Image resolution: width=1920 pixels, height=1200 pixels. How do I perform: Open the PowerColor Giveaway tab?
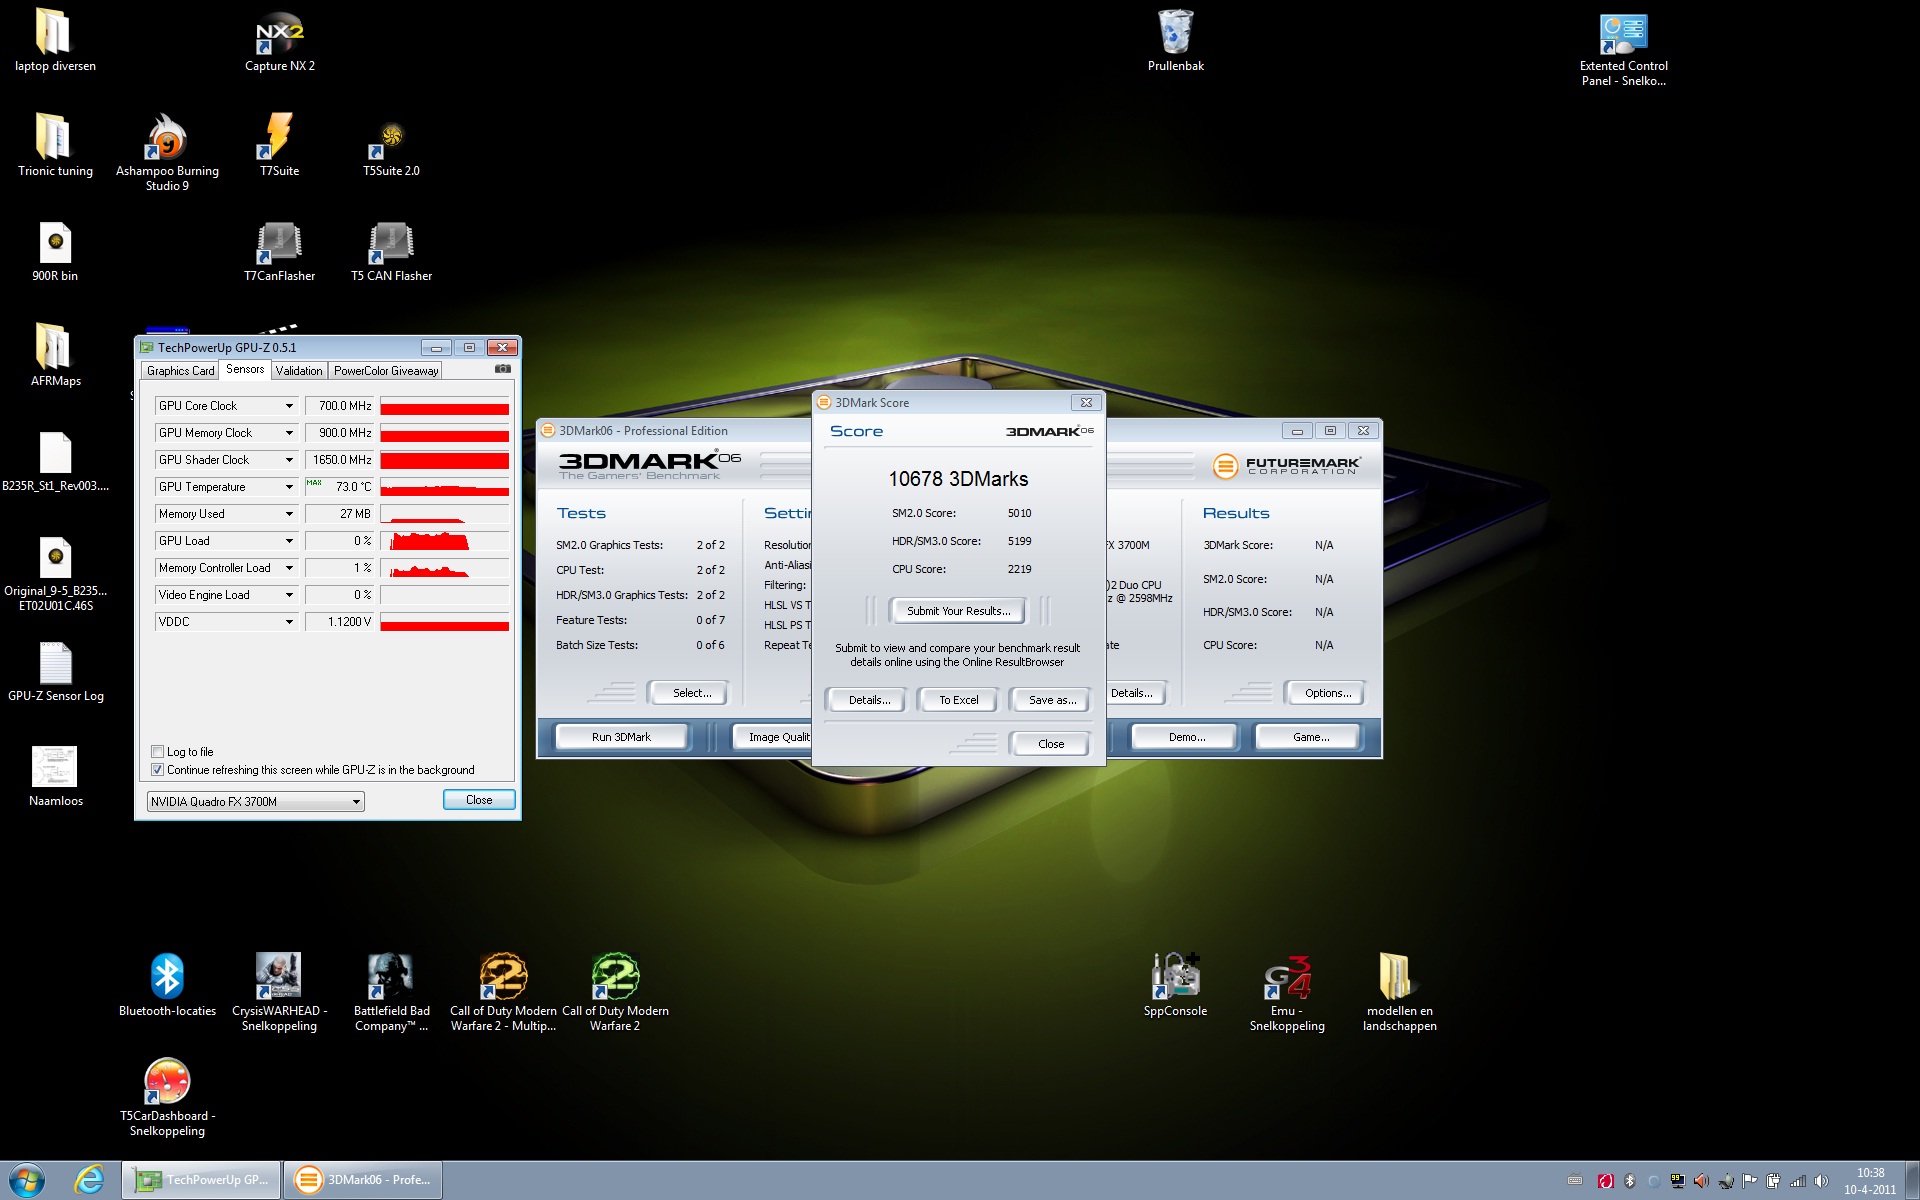coord(386,371)
